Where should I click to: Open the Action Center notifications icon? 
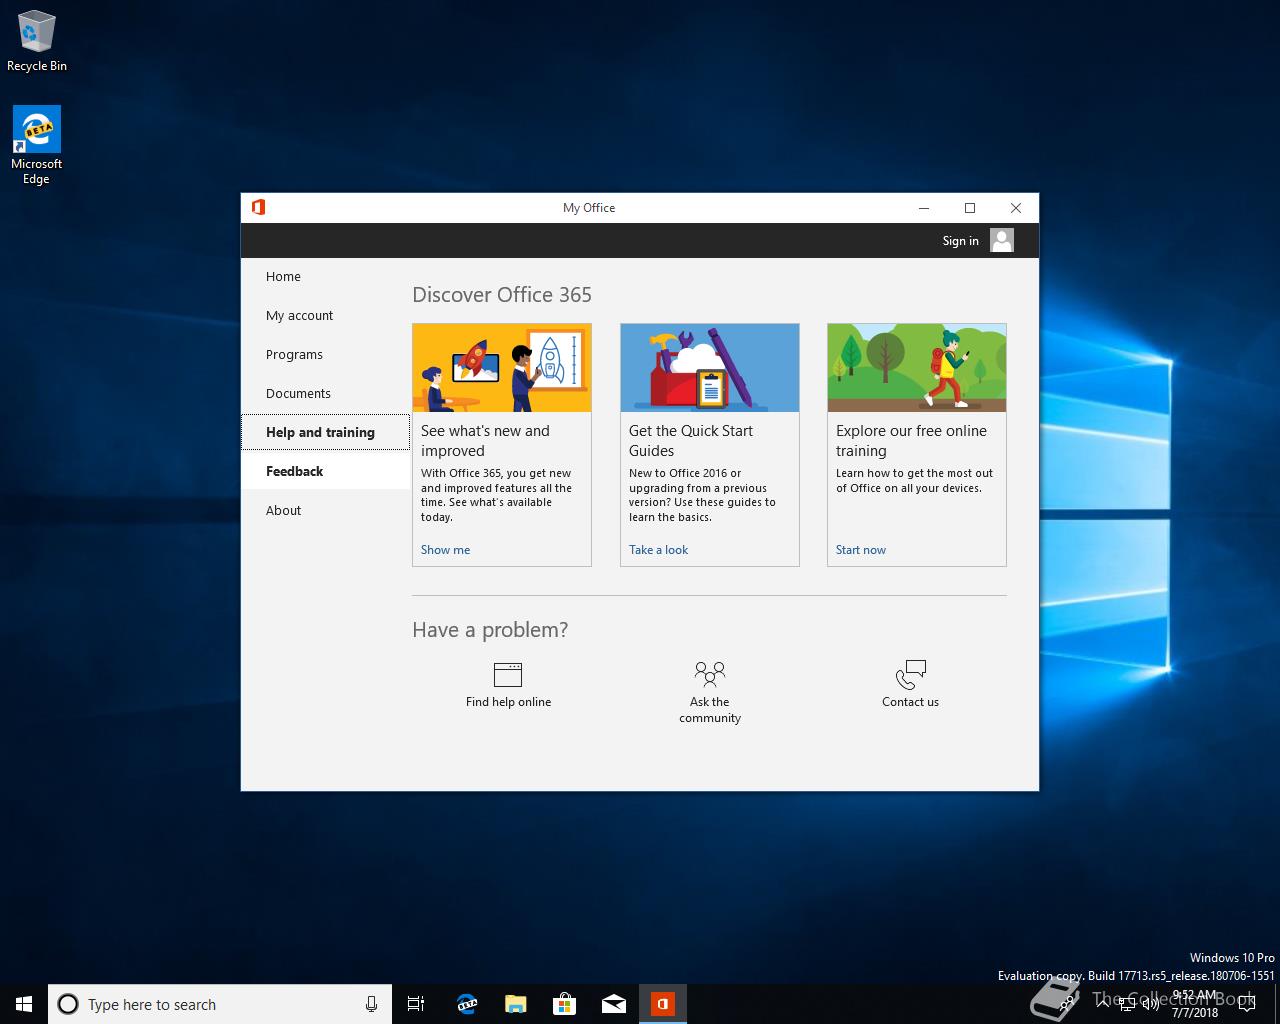coord(1245,1004)
